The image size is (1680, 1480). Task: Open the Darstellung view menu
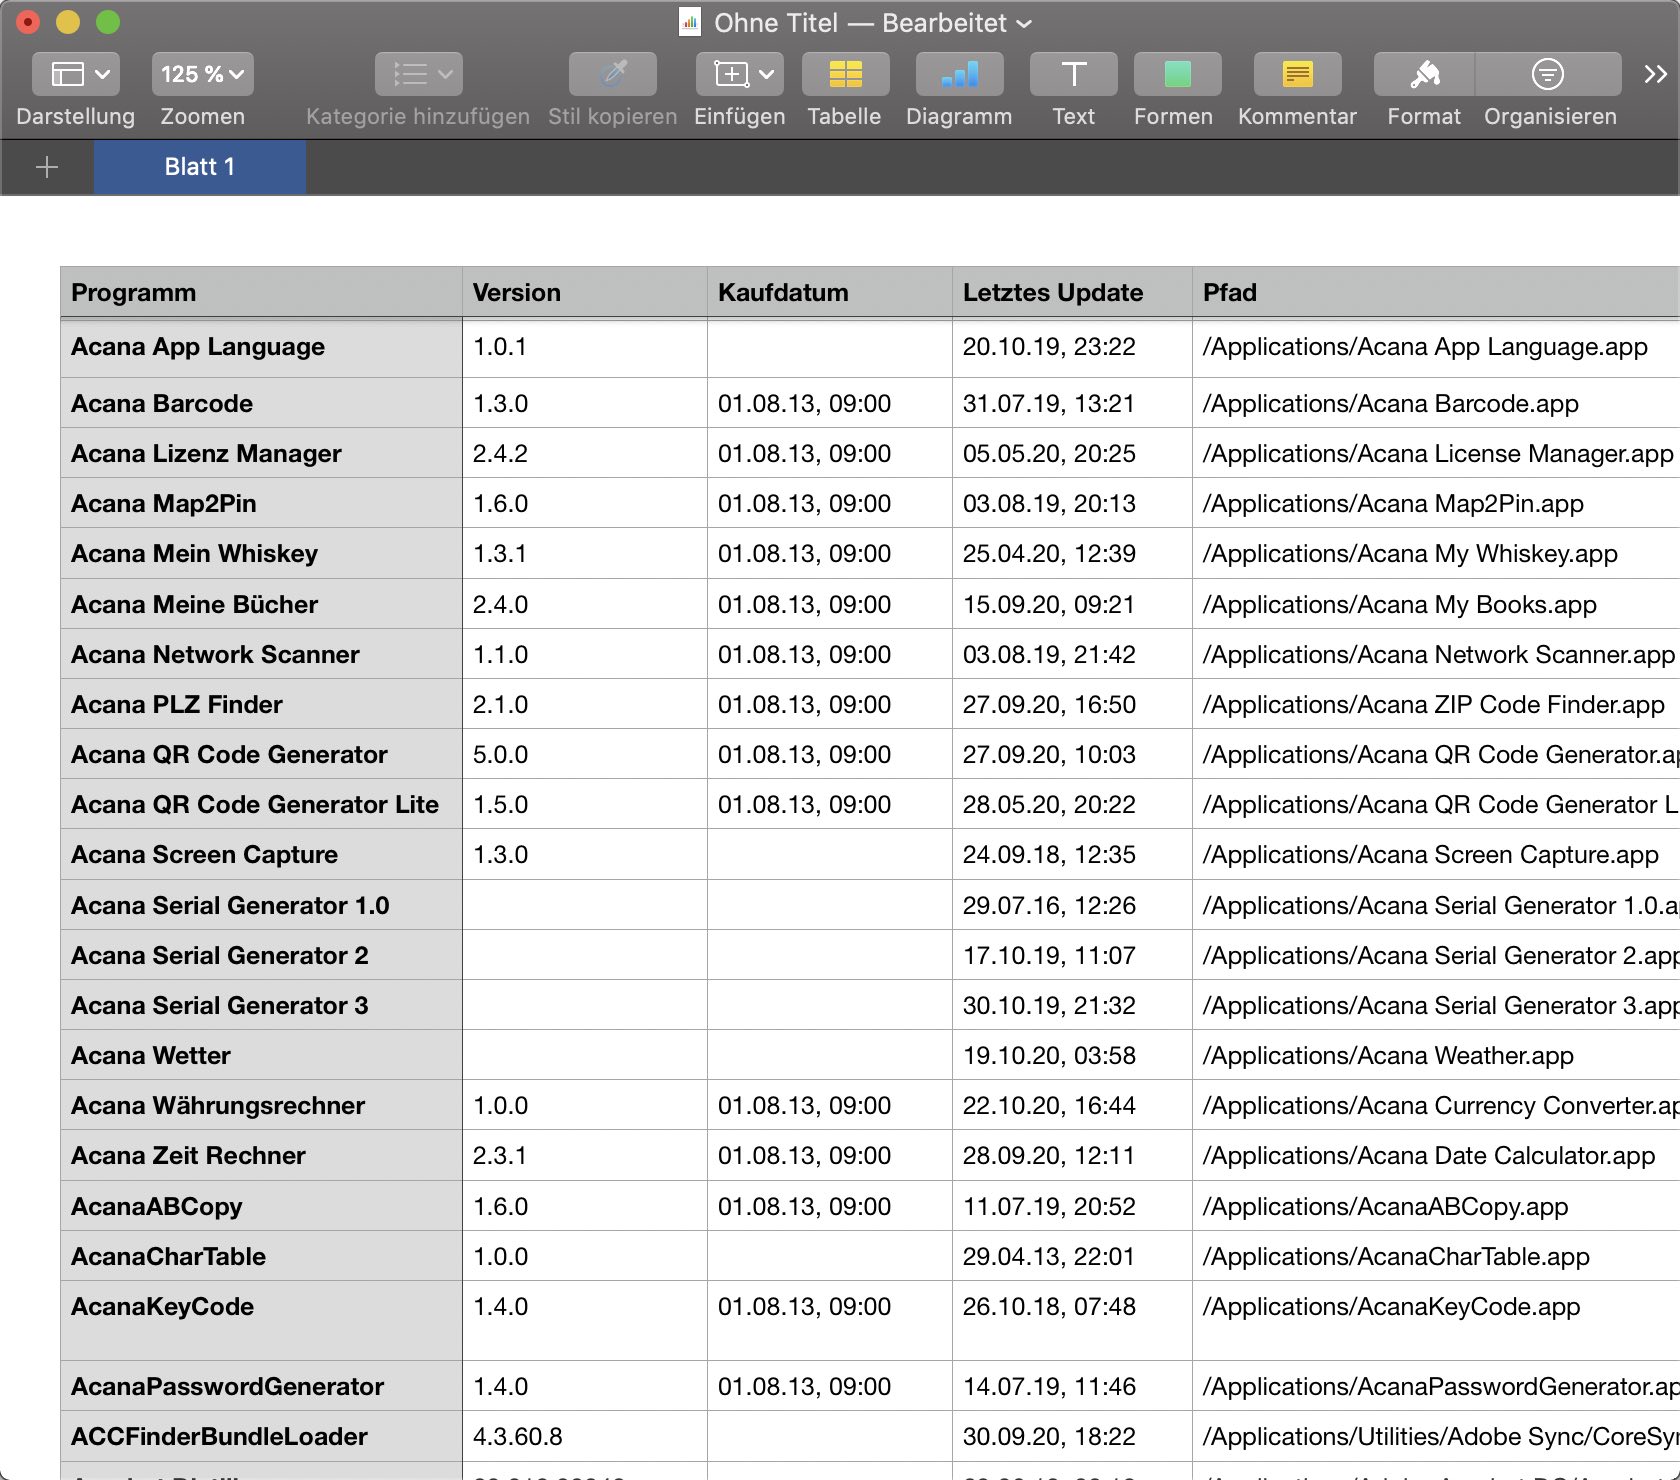(76, 74)
